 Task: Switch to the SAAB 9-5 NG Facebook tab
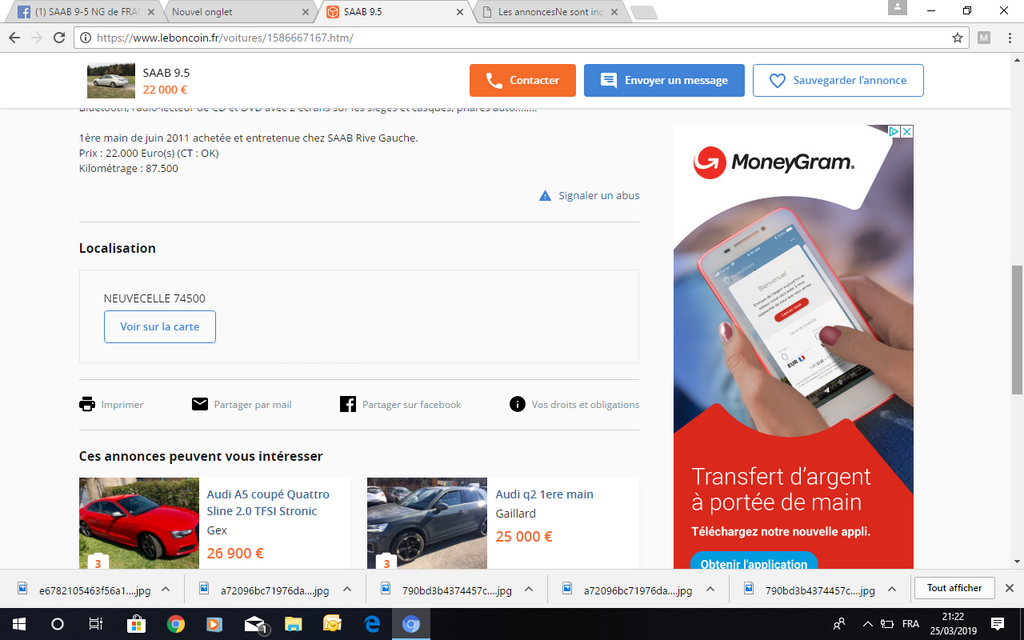coord(86,12)
